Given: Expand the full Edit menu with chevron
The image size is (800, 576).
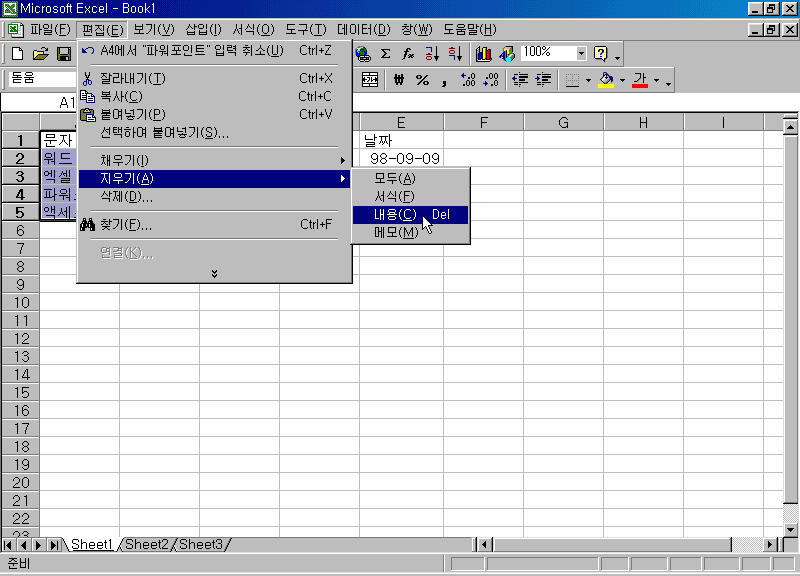Looking at the screenshot, I should 214,274.
